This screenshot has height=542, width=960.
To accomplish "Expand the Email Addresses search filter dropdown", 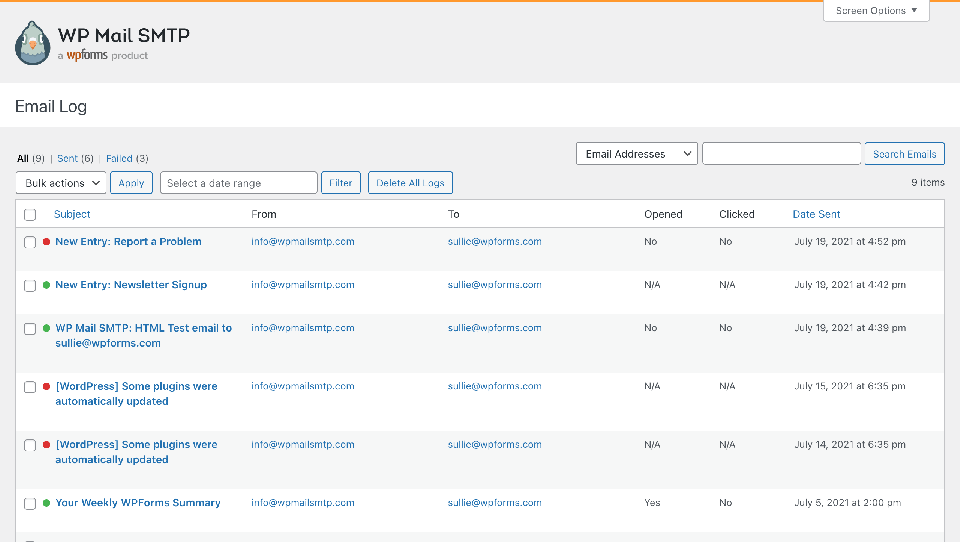I will [x=636, y=154].
